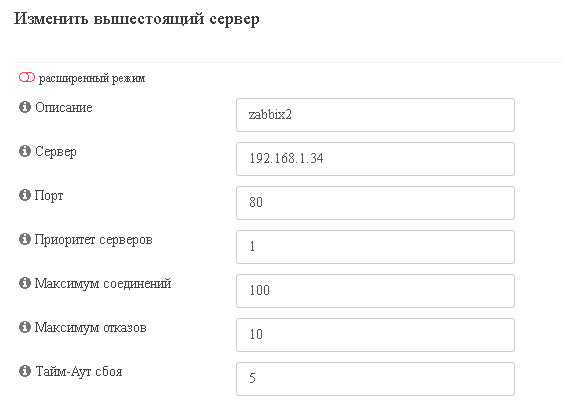Click the Приоритет серверов input field
Screen dimensions: 563x411
point(375,247)
